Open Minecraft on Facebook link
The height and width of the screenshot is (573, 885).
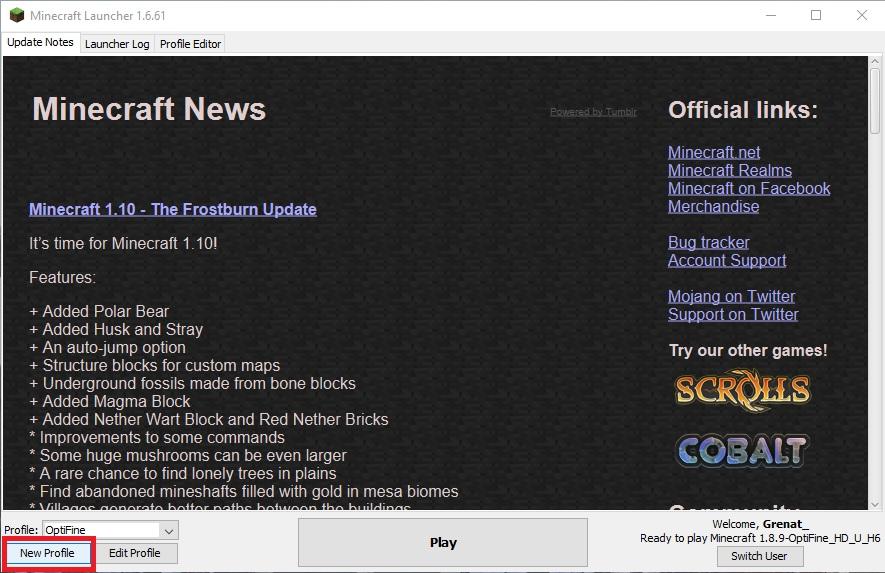749,189
